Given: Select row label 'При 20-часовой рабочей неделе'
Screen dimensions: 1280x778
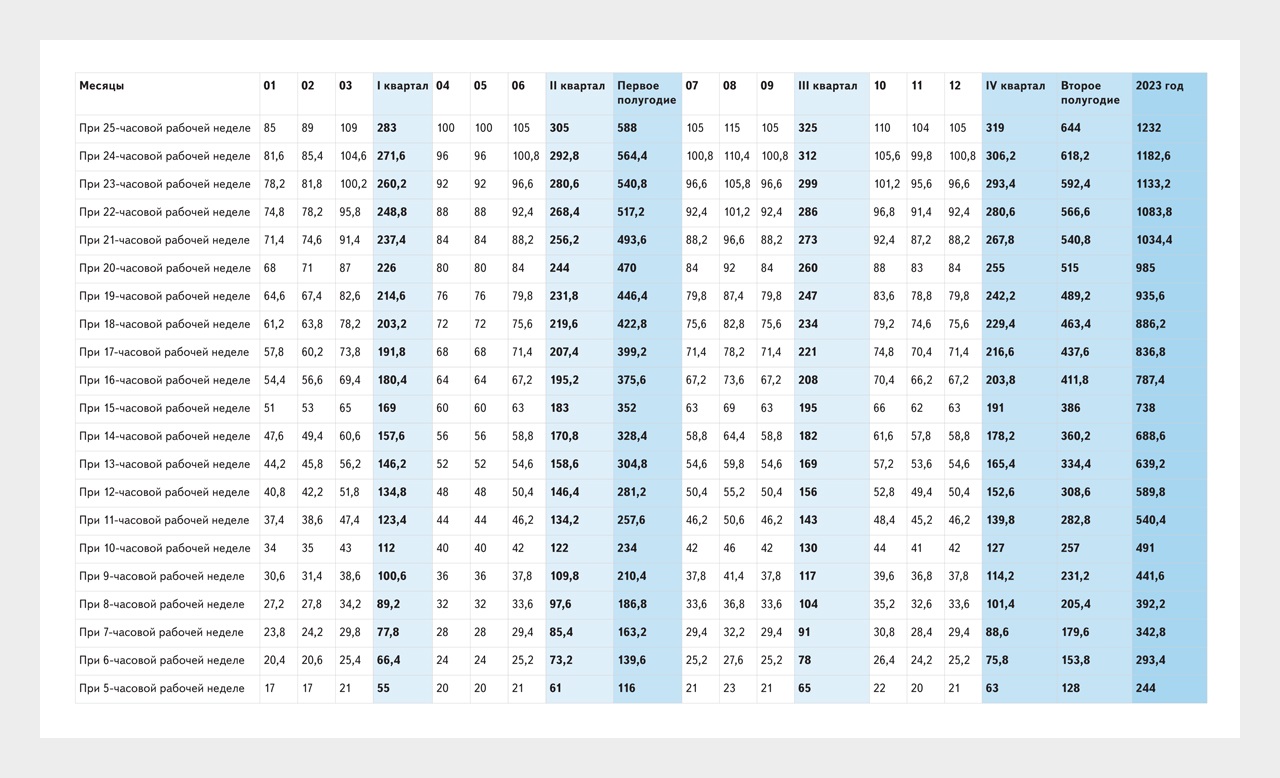Looking at the screenshot, I should (165, 268).
